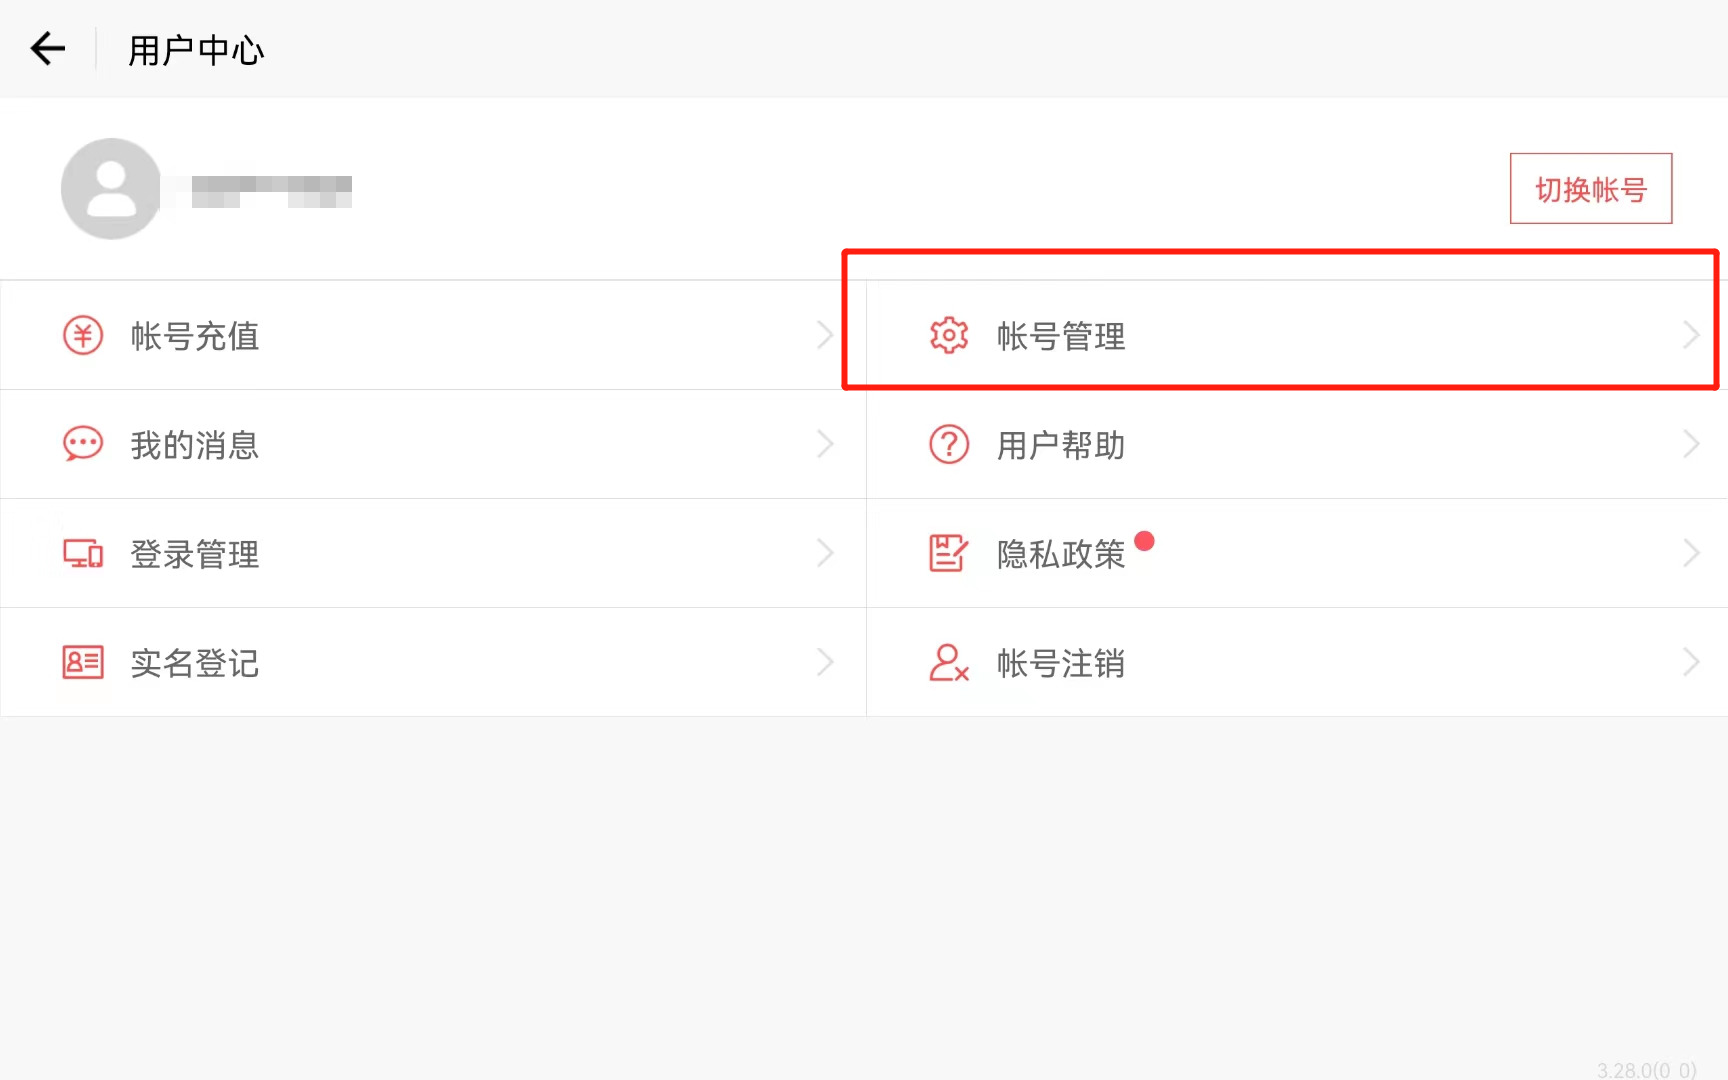
Task: Expand the 帐号注销 row chevron
Action: coord(1691,662)
